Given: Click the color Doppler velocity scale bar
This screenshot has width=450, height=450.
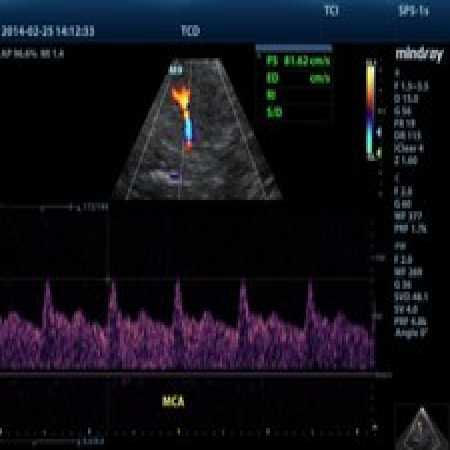Looking at the screenshot, I should pyautogui.click(x=371, y=109).
